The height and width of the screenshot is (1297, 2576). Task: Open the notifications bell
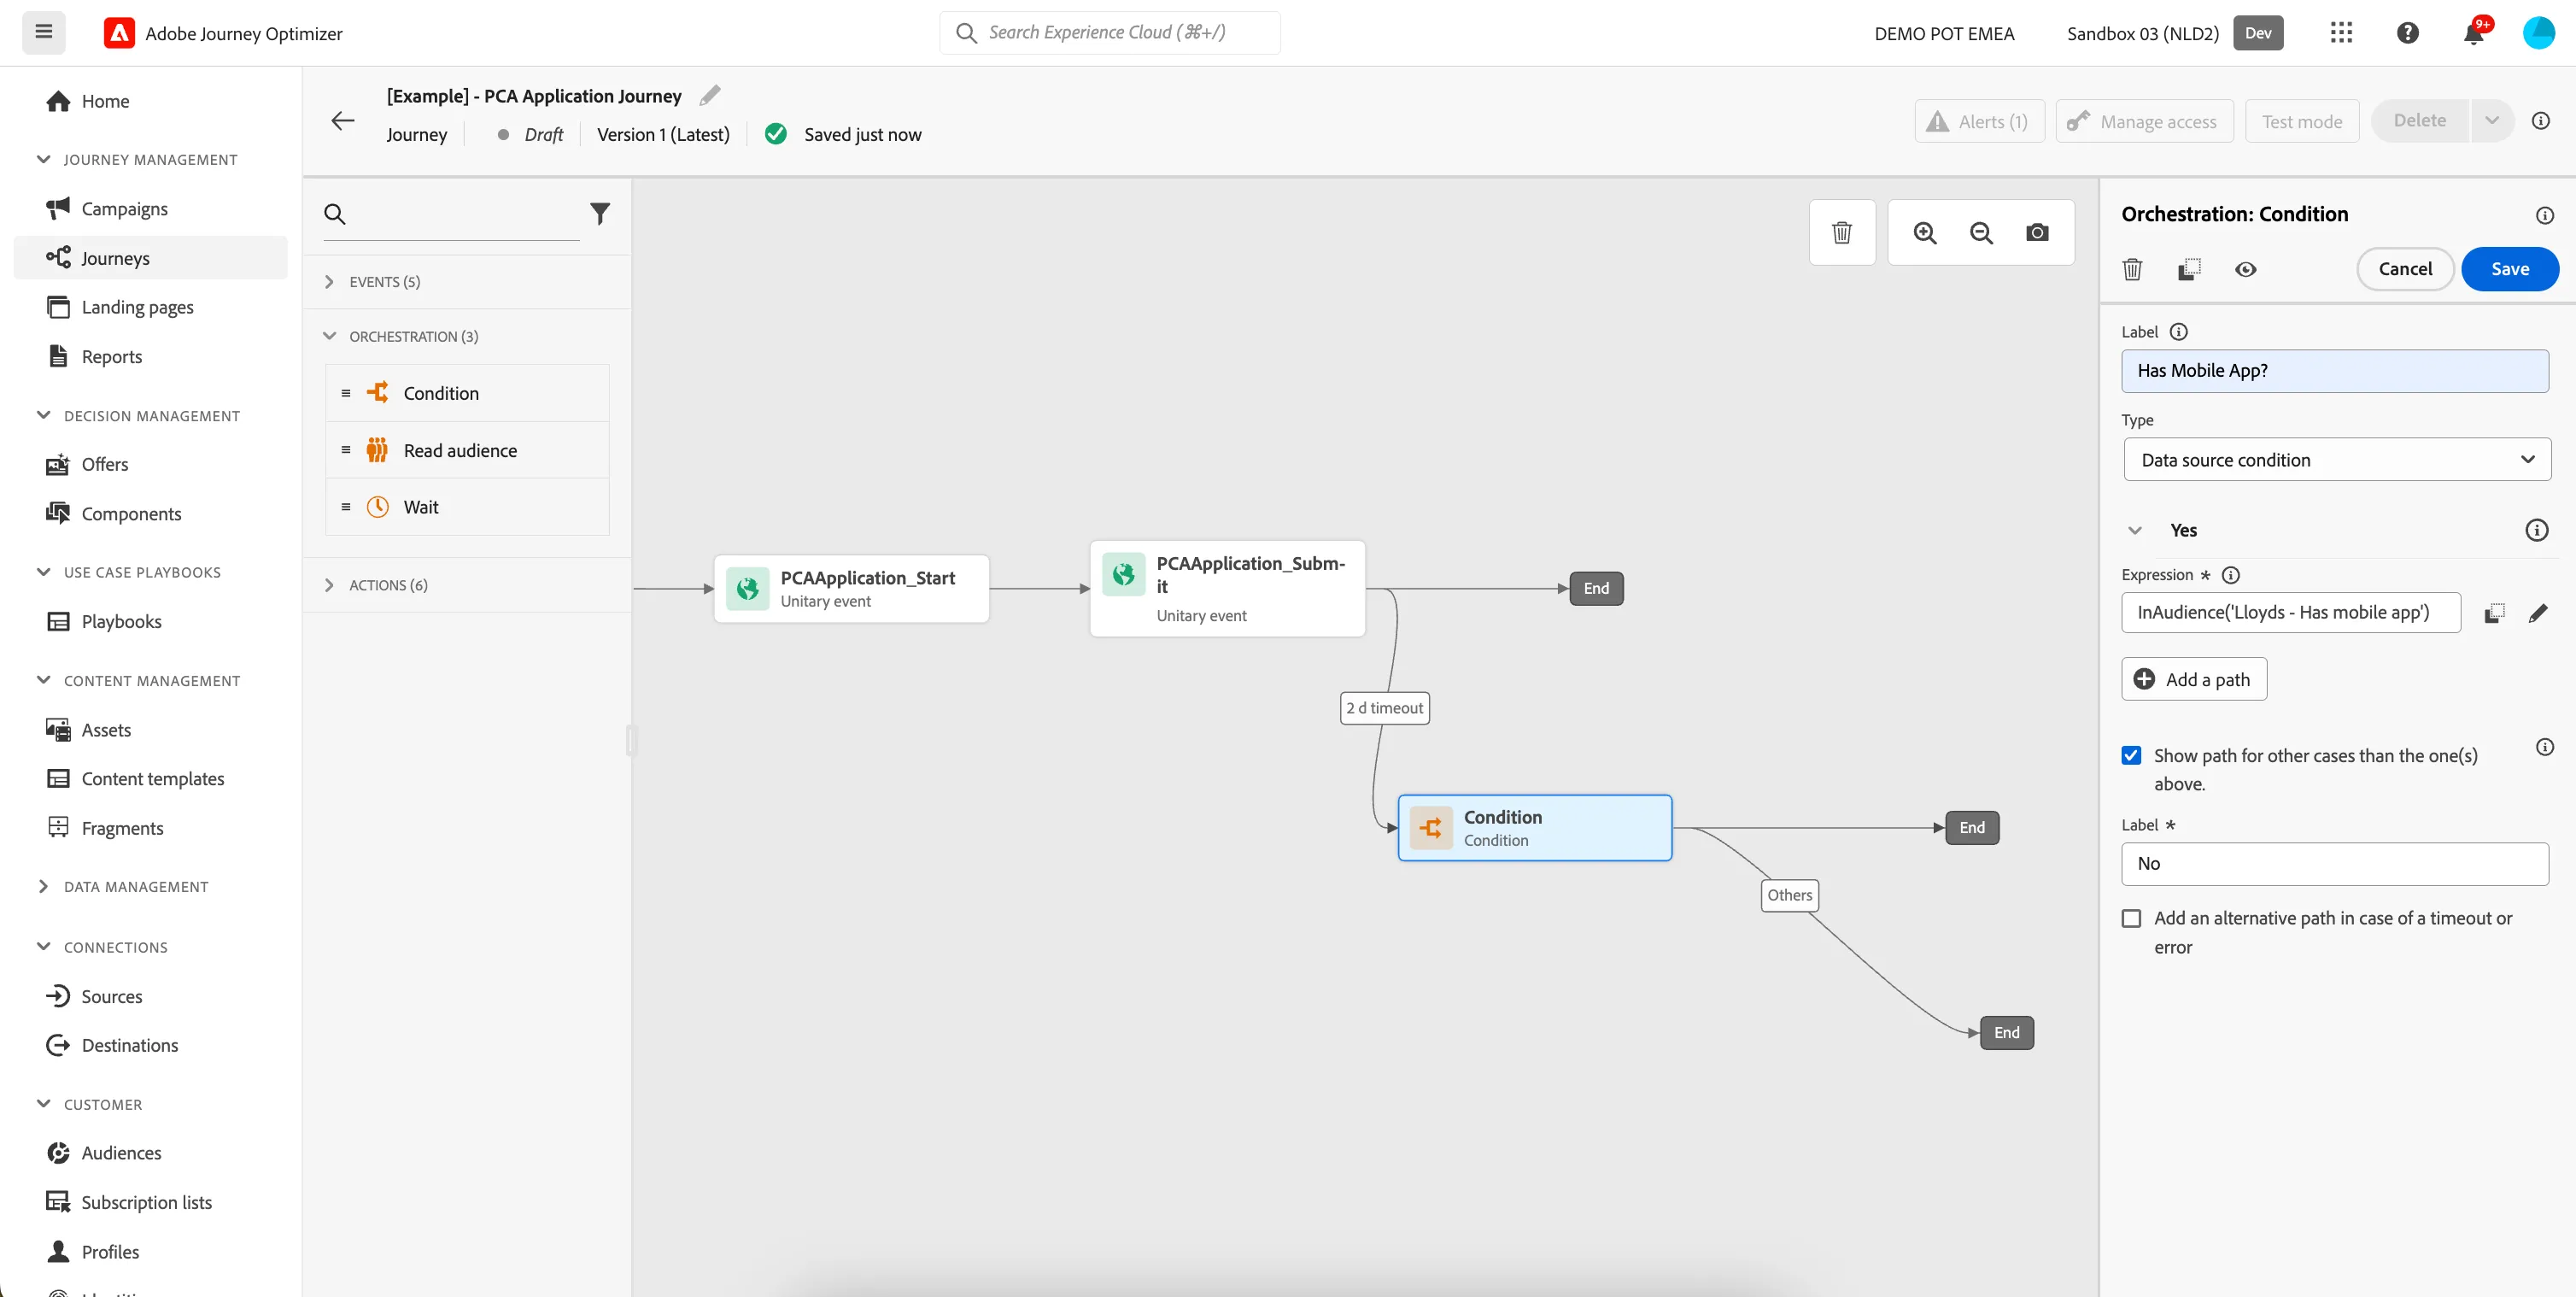2474,33
